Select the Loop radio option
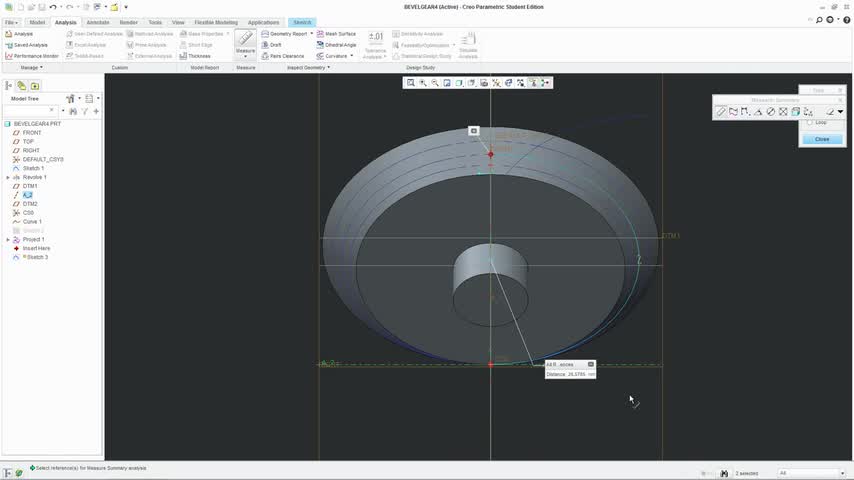This screenshot has height=480, width=854. (x=809, y=123)
